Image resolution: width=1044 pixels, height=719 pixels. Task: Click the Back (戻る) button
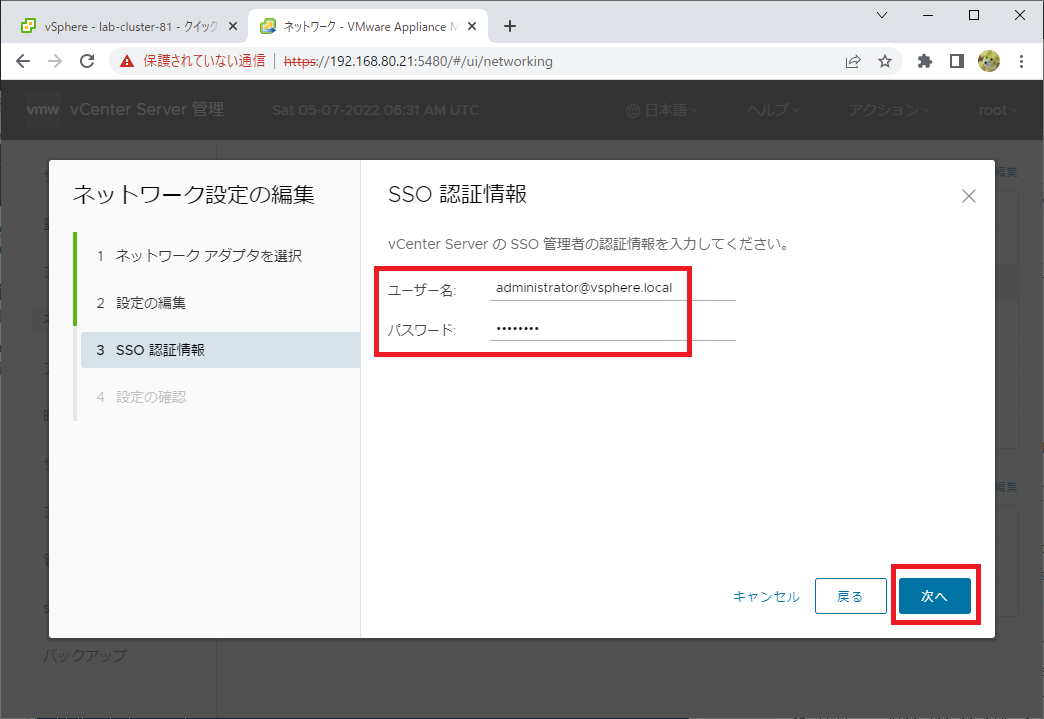coord(850,596)
